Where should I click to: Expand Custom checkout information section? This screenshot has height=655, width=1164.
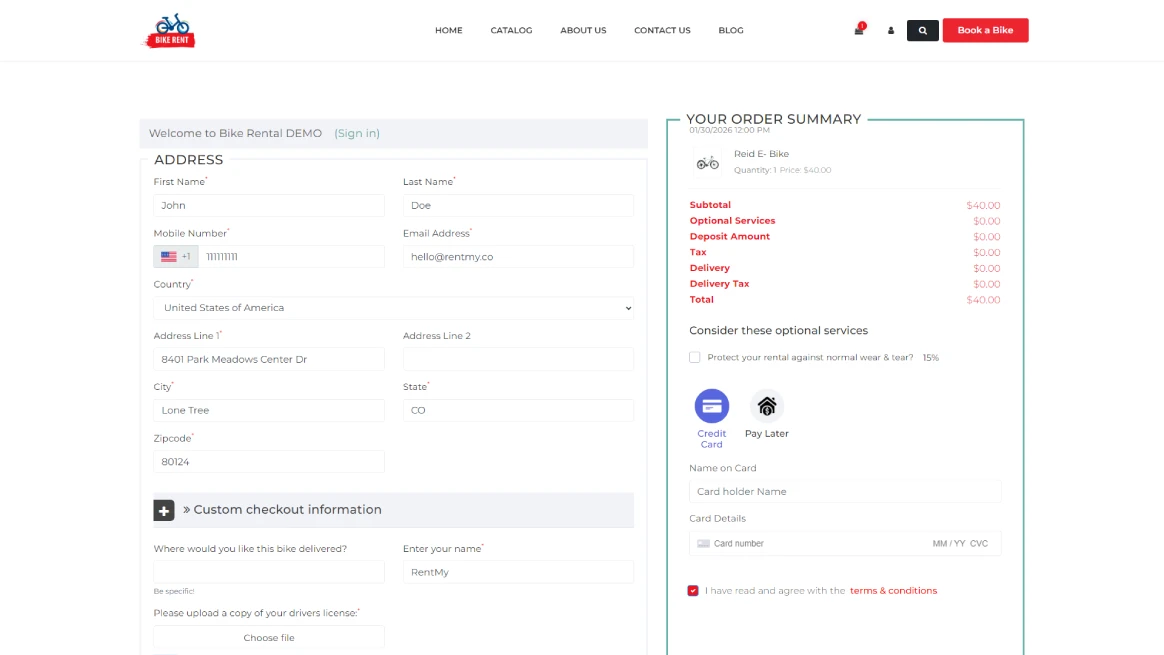164,510
